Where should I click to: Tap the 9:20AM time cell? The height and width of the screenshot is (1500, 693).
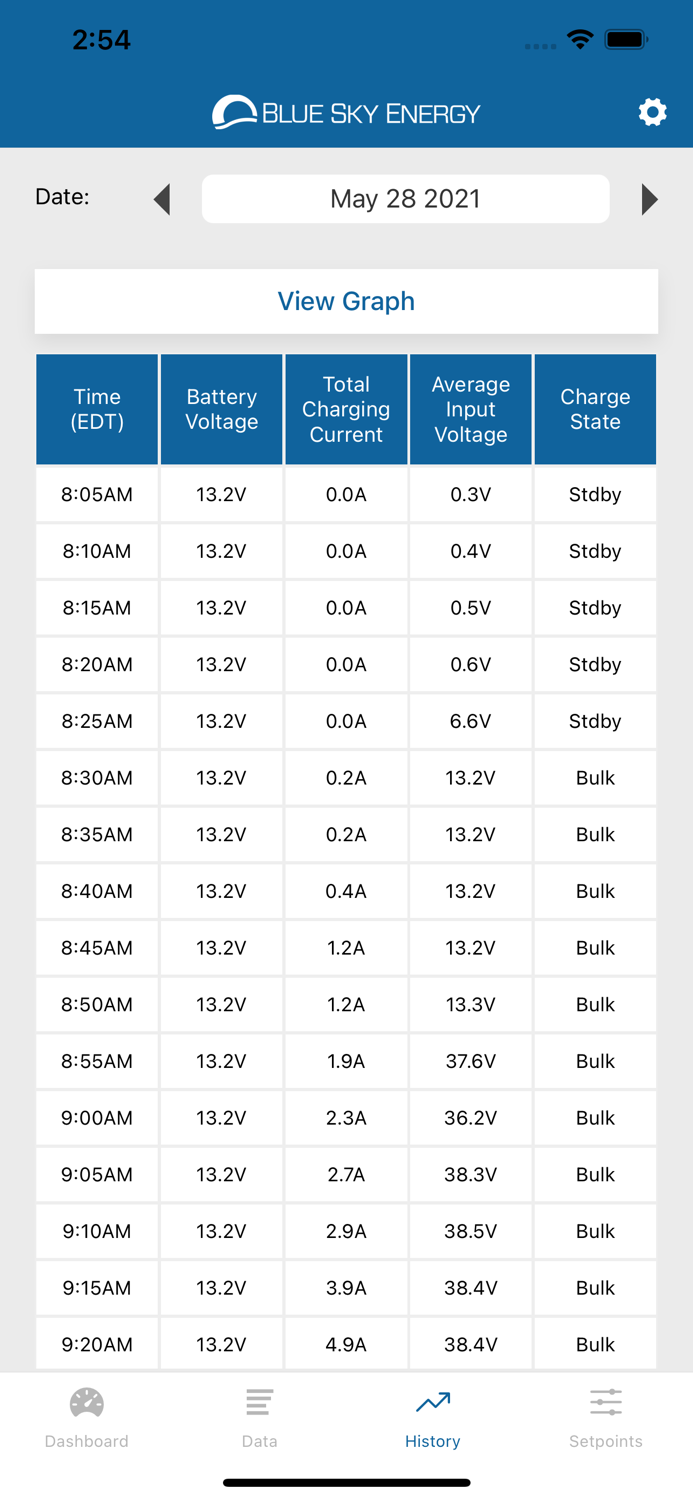97,1344
